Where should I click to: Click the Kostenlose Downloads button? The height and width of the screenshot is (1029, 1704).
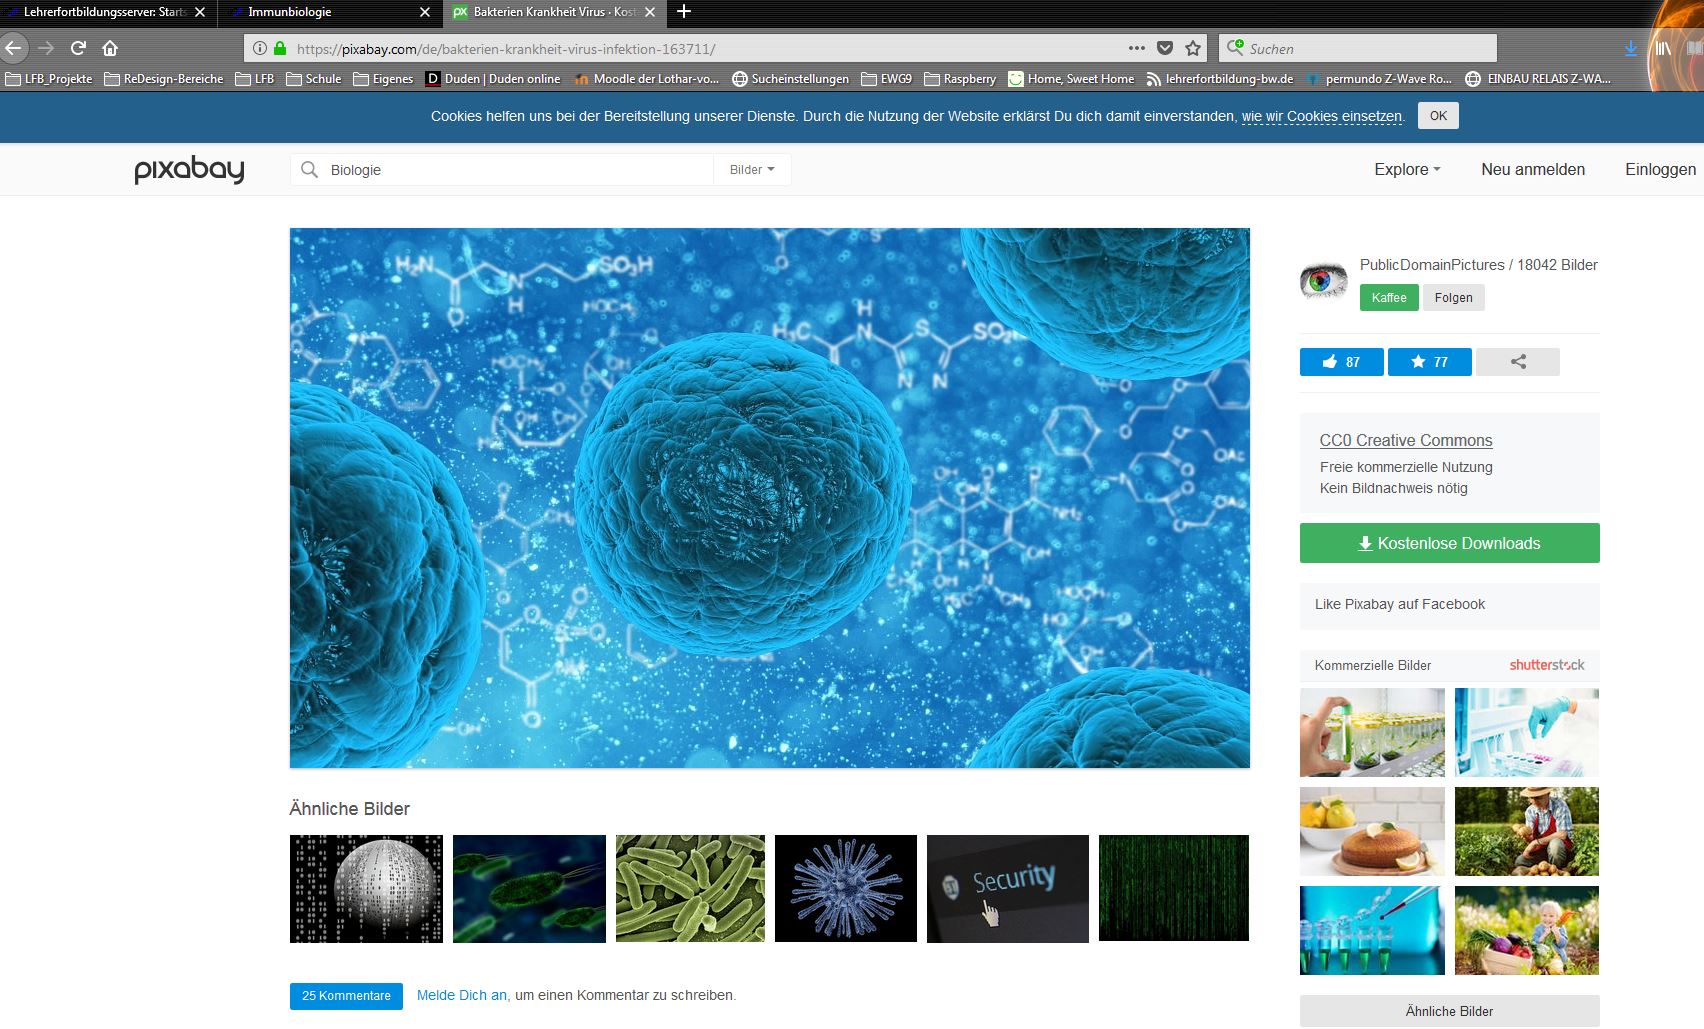coord(1450,543)
